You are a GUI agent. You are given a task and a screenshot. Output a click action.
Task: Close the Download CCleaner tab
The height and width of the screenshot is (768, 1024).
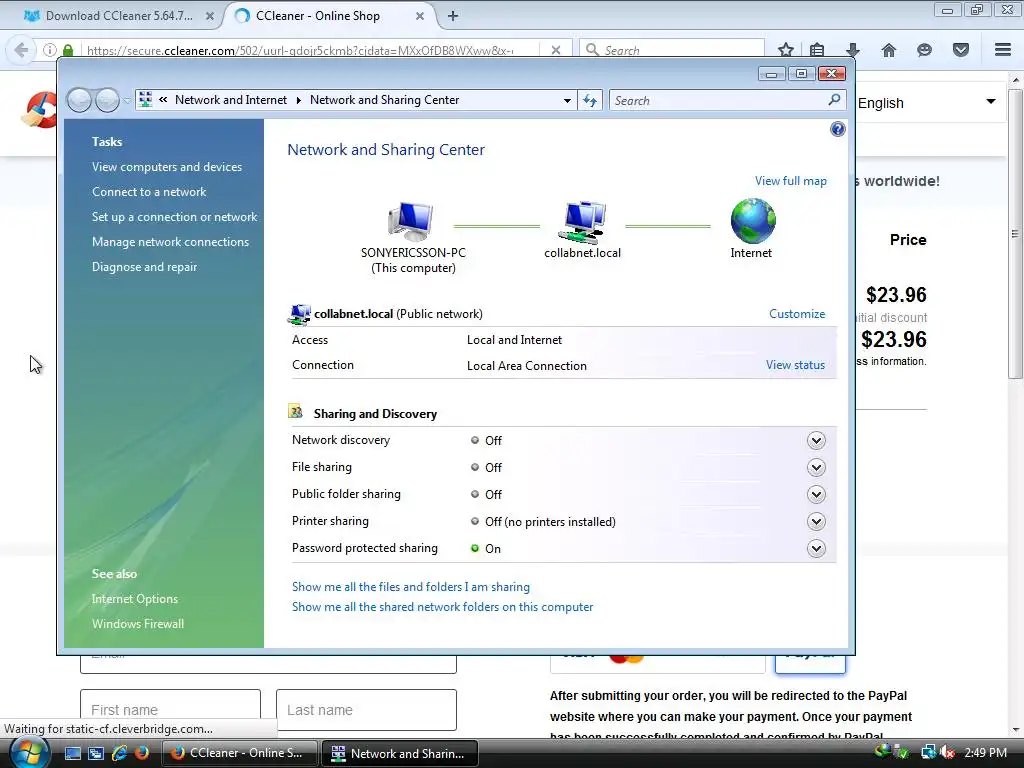210,16
